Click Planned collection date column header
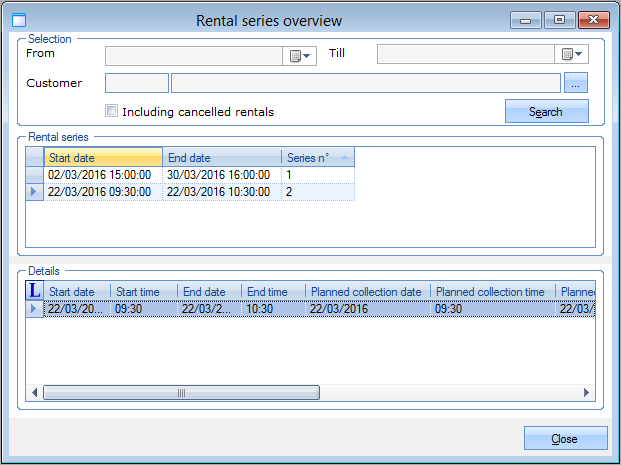 [367, 291]
